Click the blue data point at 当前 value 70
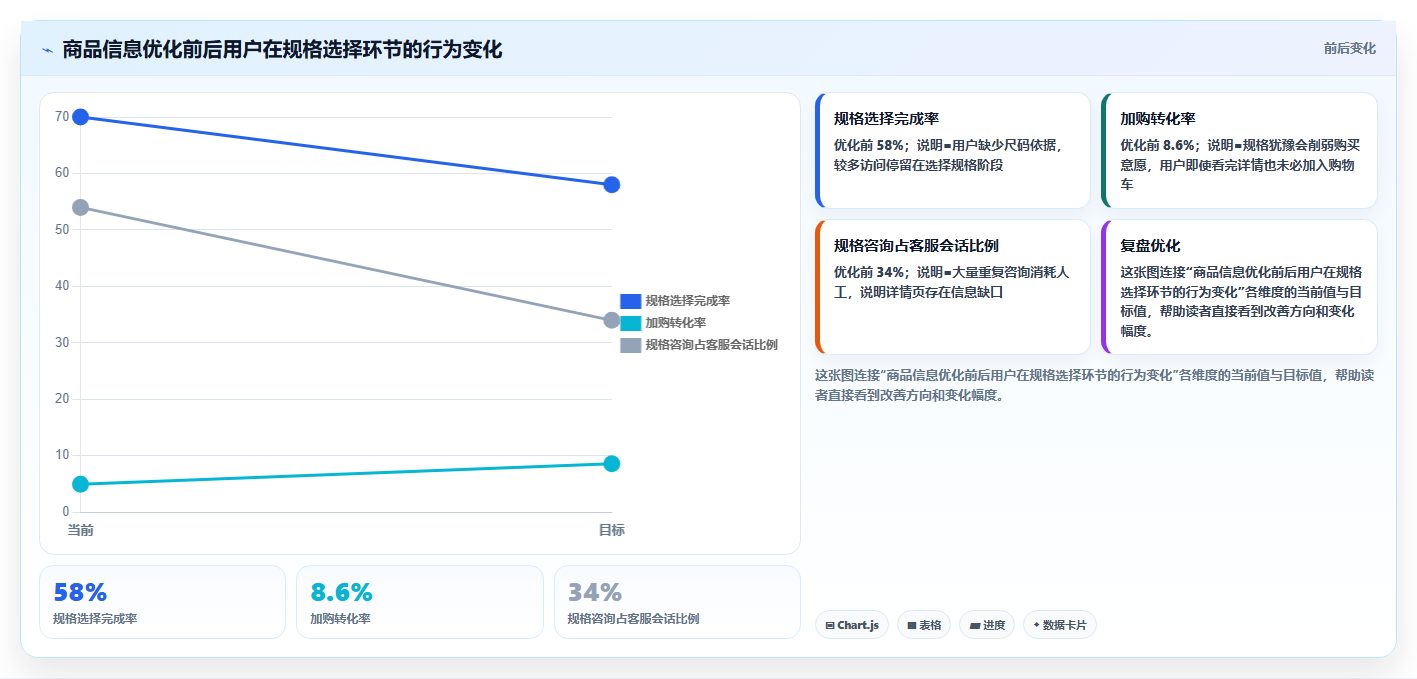Viewport: 1417px width, 679px height. click(81, 117)
